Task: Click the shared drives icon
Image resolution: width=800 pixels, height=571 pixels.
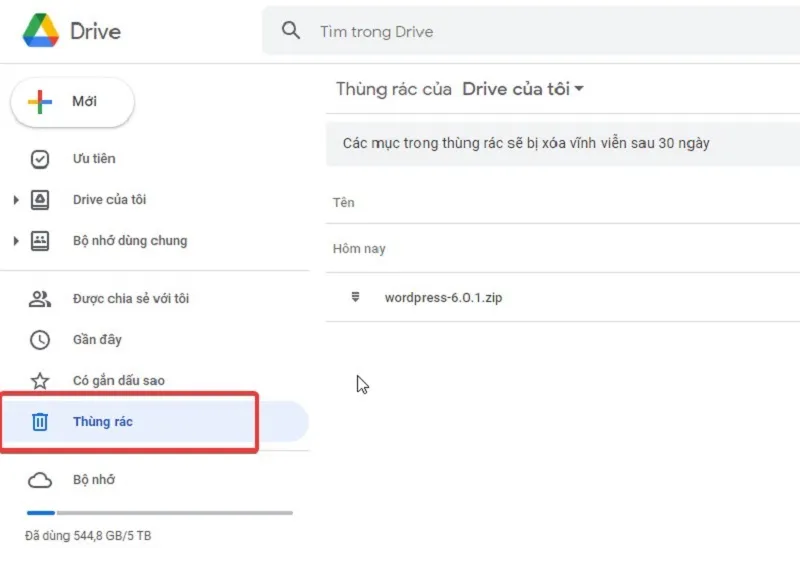Action: coord(40,241)
